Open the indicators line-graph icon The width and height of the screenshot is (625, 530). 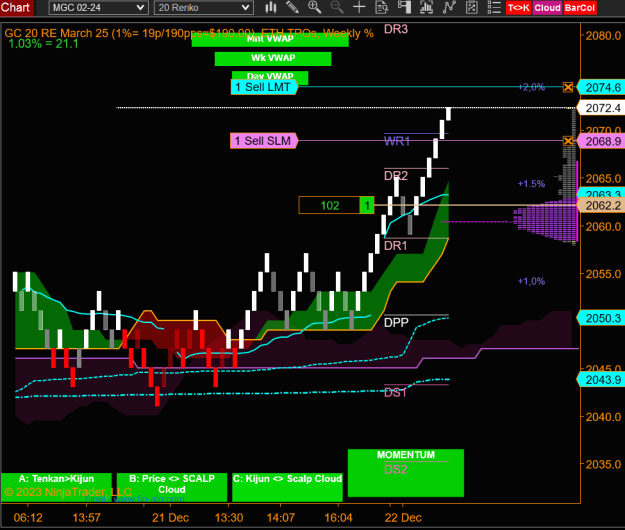[449, 7]
